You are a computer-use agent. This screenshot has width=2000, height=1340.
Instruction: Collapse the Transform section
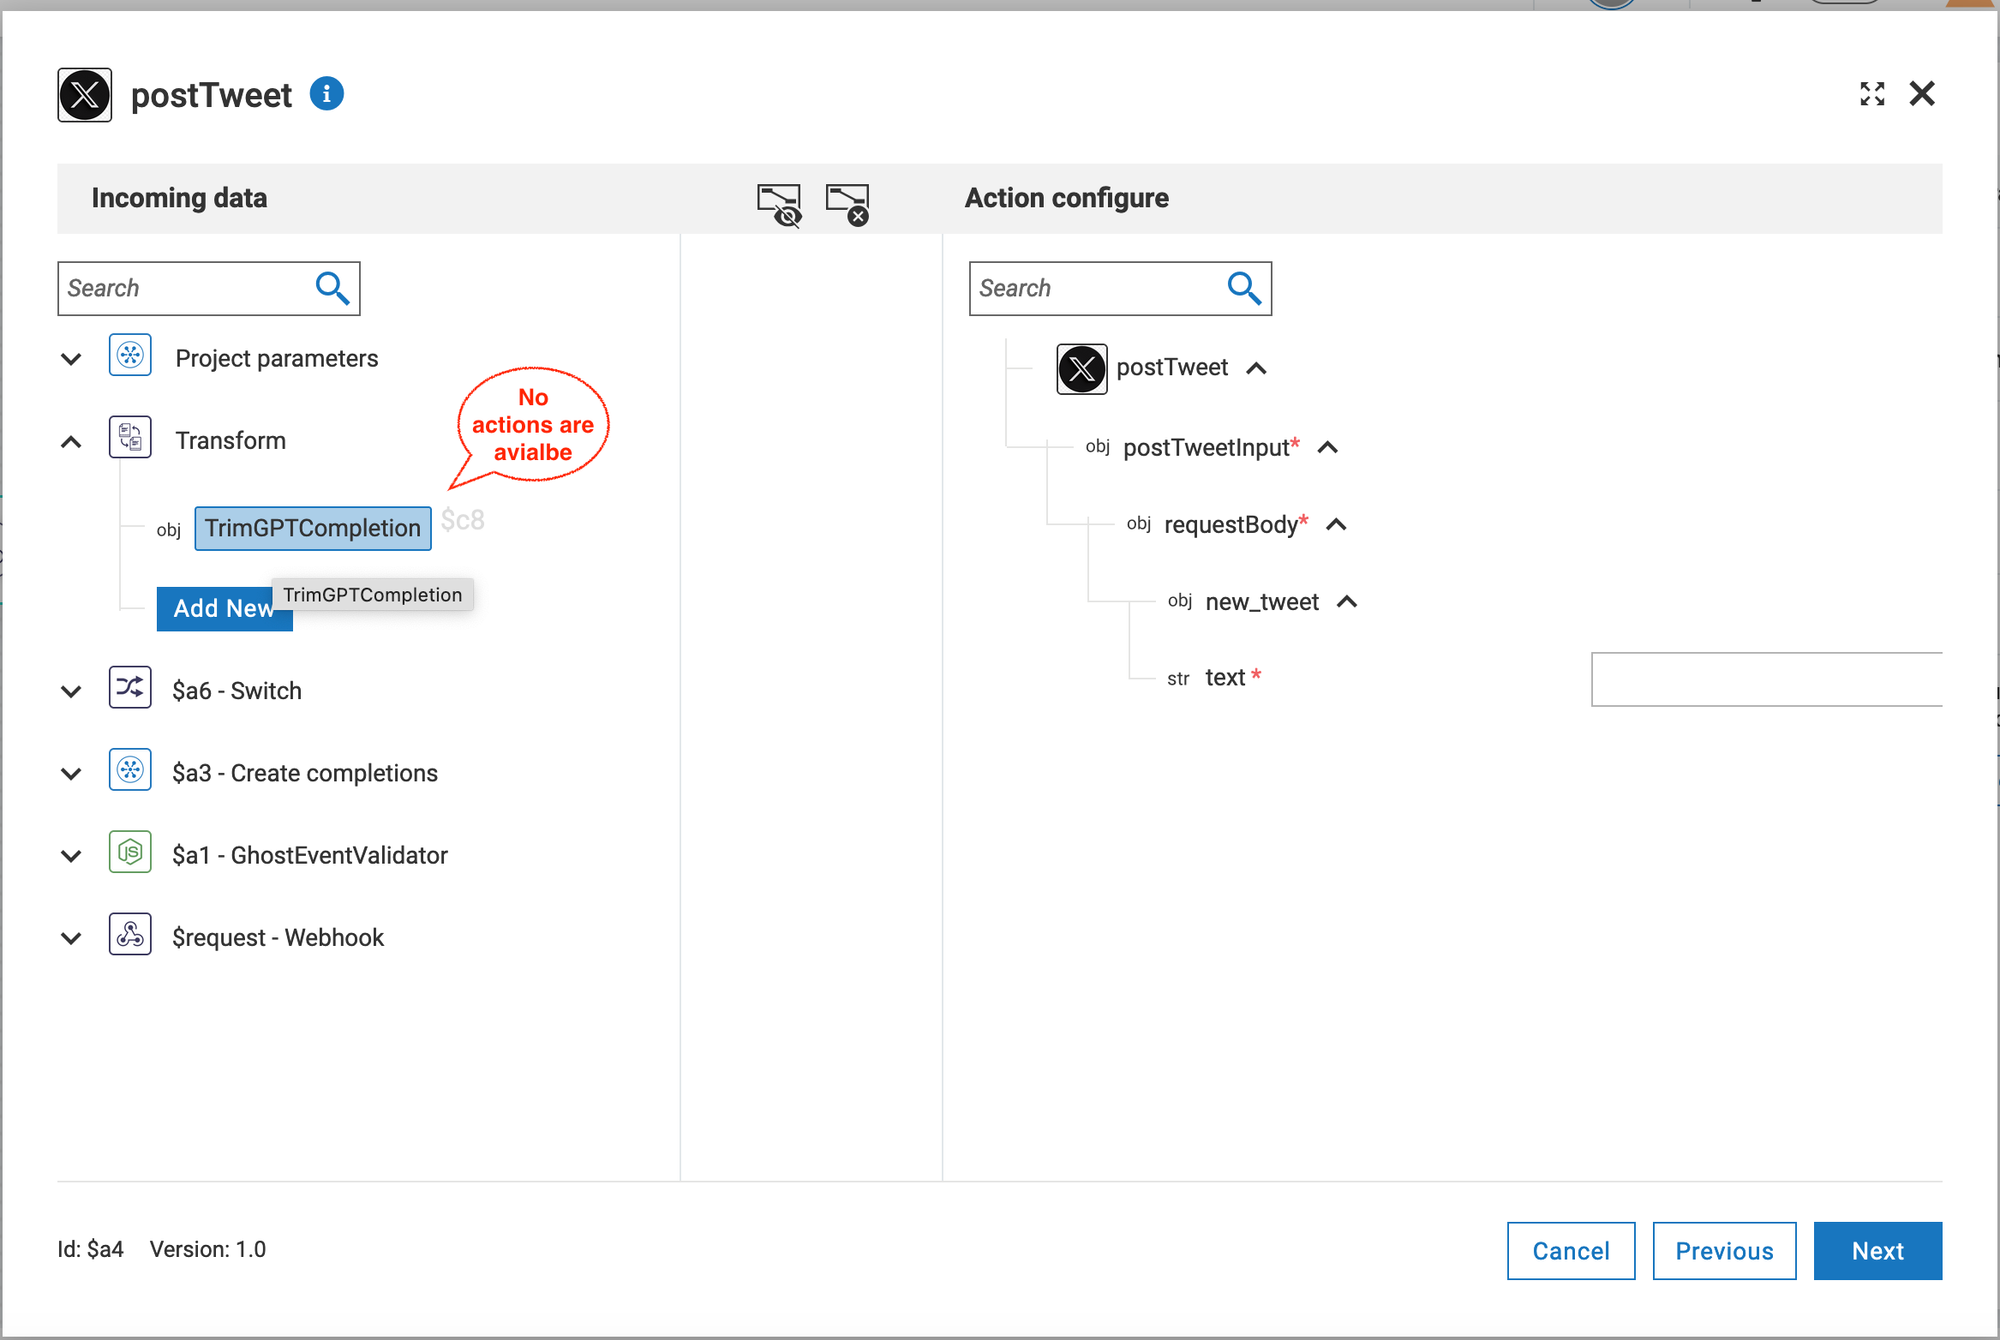(x=71, y=441)
